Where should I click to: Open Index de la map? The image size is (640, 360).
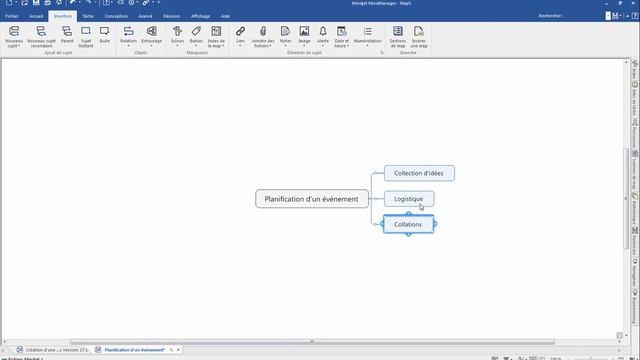click(x=216, y=37)
